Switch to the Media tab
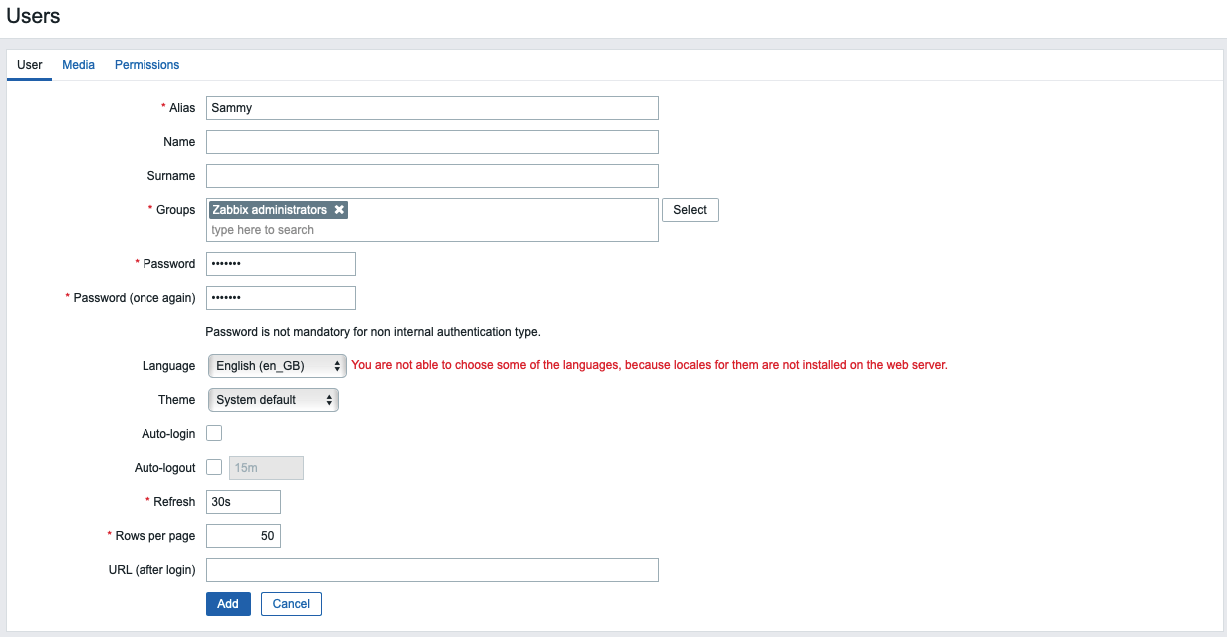 78,65
